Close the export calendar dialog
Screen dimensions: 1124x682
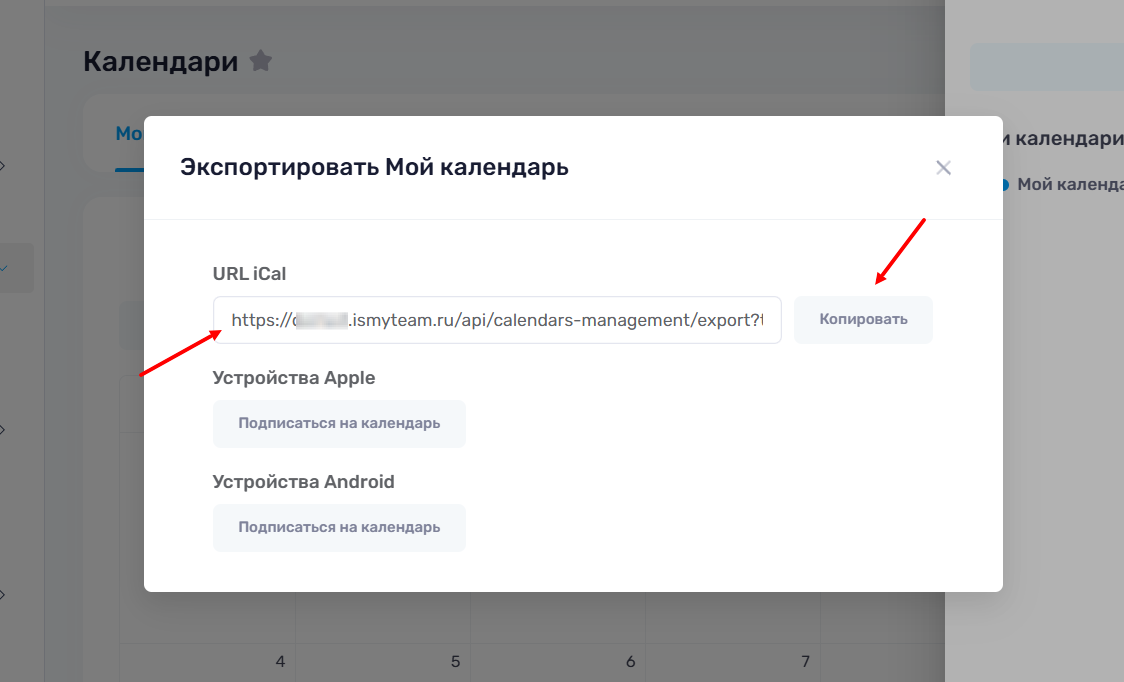tap(942, 168)
